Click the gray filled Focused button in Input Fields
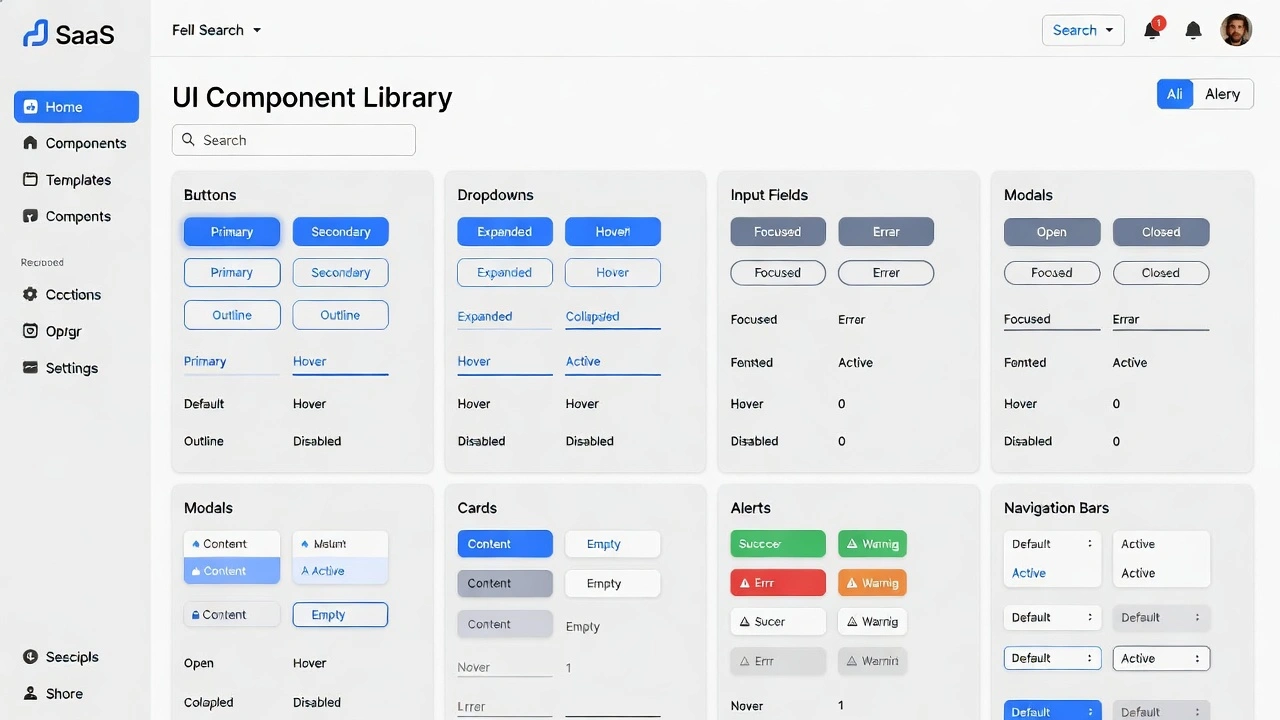 click(x=778, y=232)
